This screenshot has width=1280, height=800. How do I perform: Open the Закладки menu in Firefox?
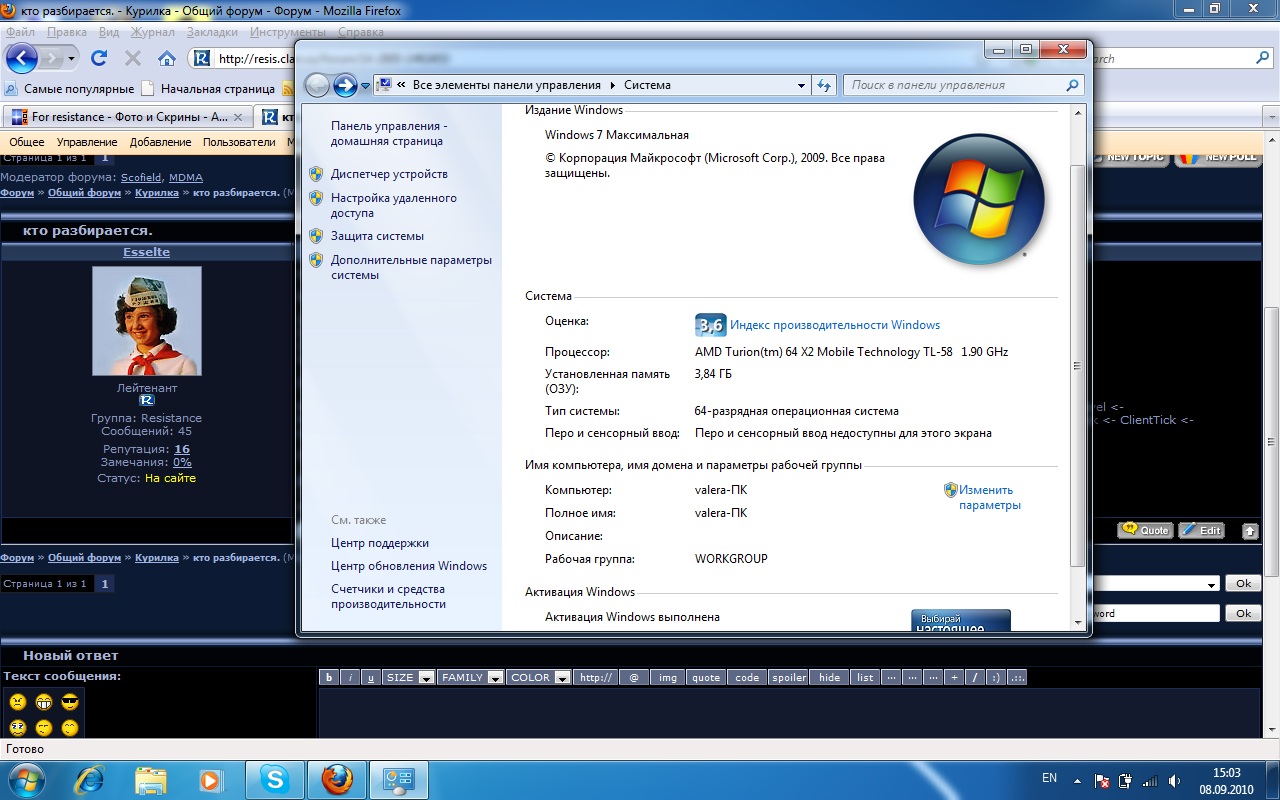coord(212,32)
